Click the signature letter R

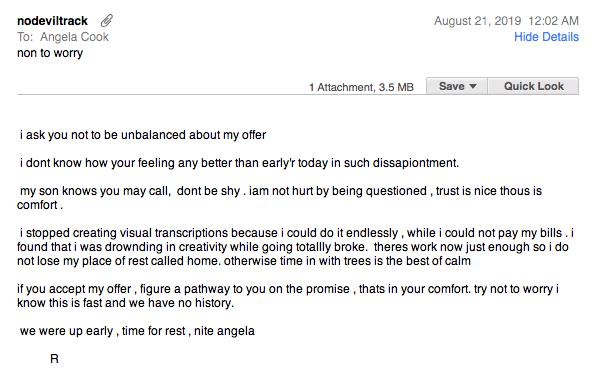point(54,359)
